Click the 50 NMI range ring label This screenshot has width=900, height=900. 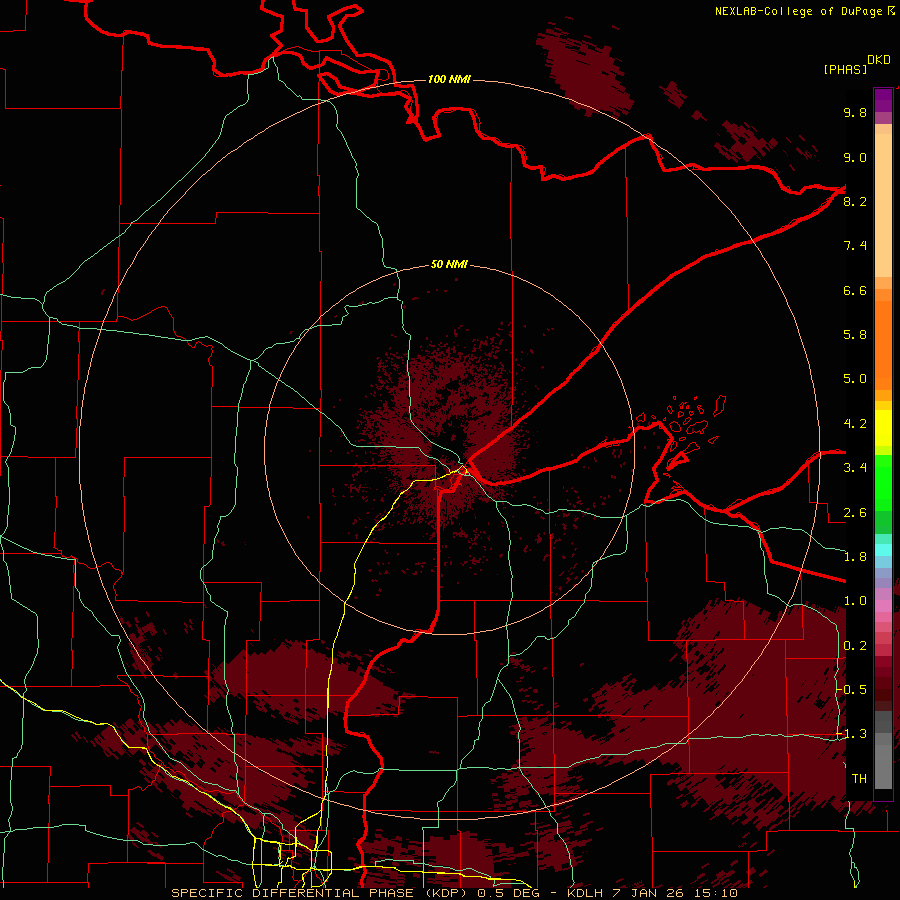449,264
